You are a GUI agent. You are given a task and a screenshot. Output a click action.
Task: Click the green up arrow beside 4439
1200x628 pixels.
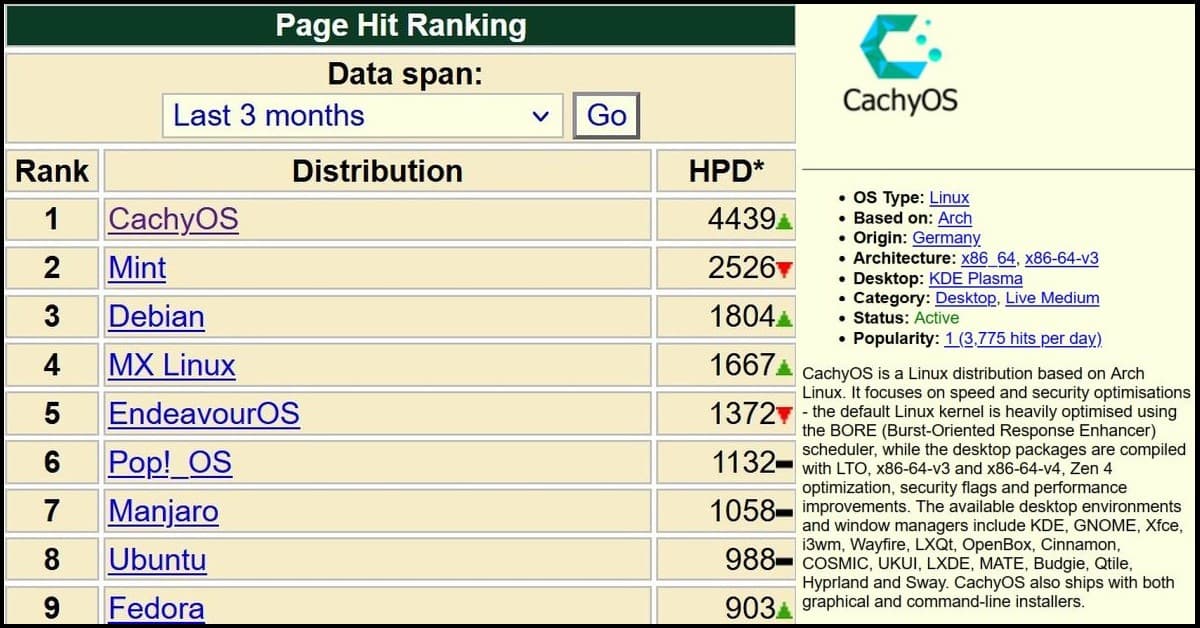[x=785, y=222]
